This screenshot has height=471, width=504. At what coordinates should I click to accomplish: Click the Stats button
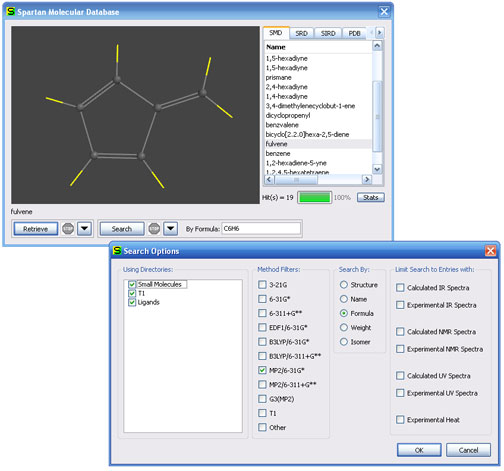tap(371, 198)
